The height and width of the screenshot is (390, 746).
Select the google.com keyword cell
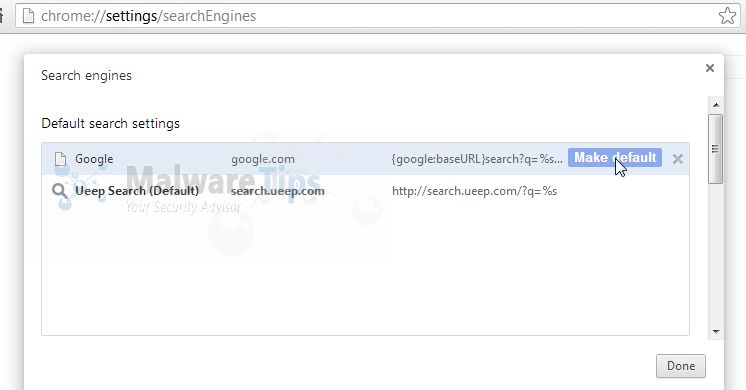click(x=263, y=159)
